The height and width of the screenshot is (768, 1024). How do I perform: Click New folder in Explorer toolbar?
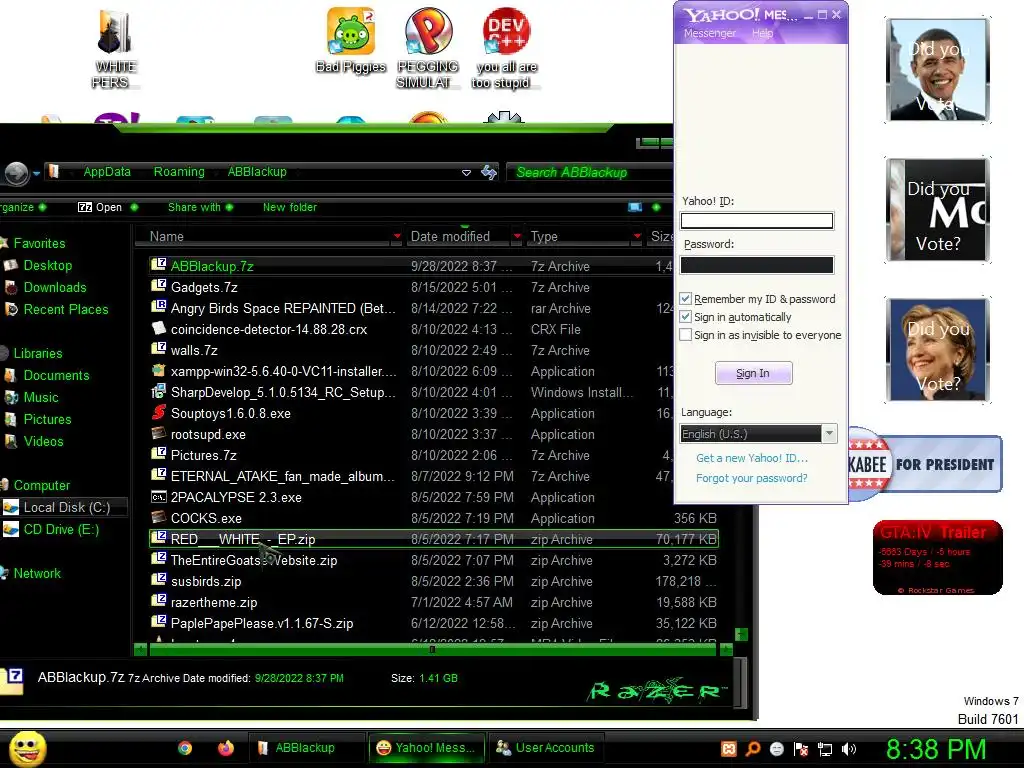click(x=289, y=207)
